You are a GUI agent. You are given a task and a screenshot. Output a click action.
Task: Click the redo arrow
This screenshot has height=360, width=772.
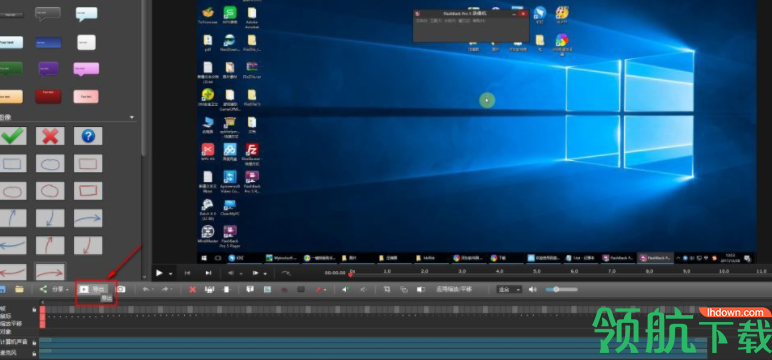pyautogui.click(x=165, y=290)
